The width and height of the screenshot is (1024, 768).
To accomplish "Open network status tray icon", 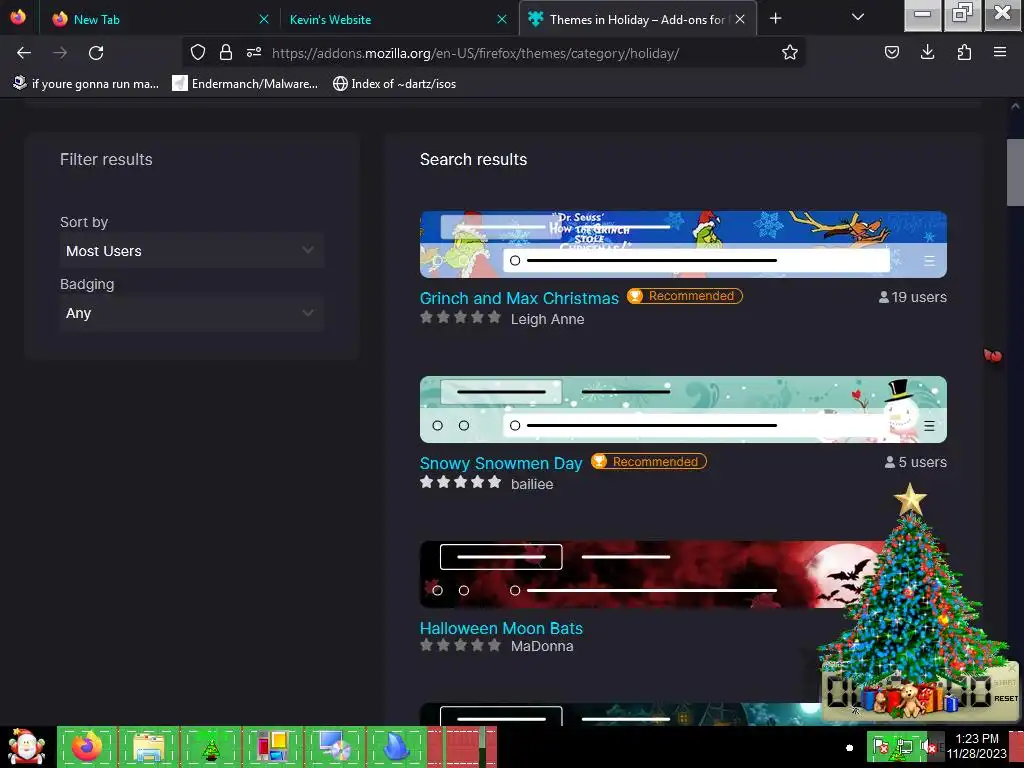I will point(904,747).
